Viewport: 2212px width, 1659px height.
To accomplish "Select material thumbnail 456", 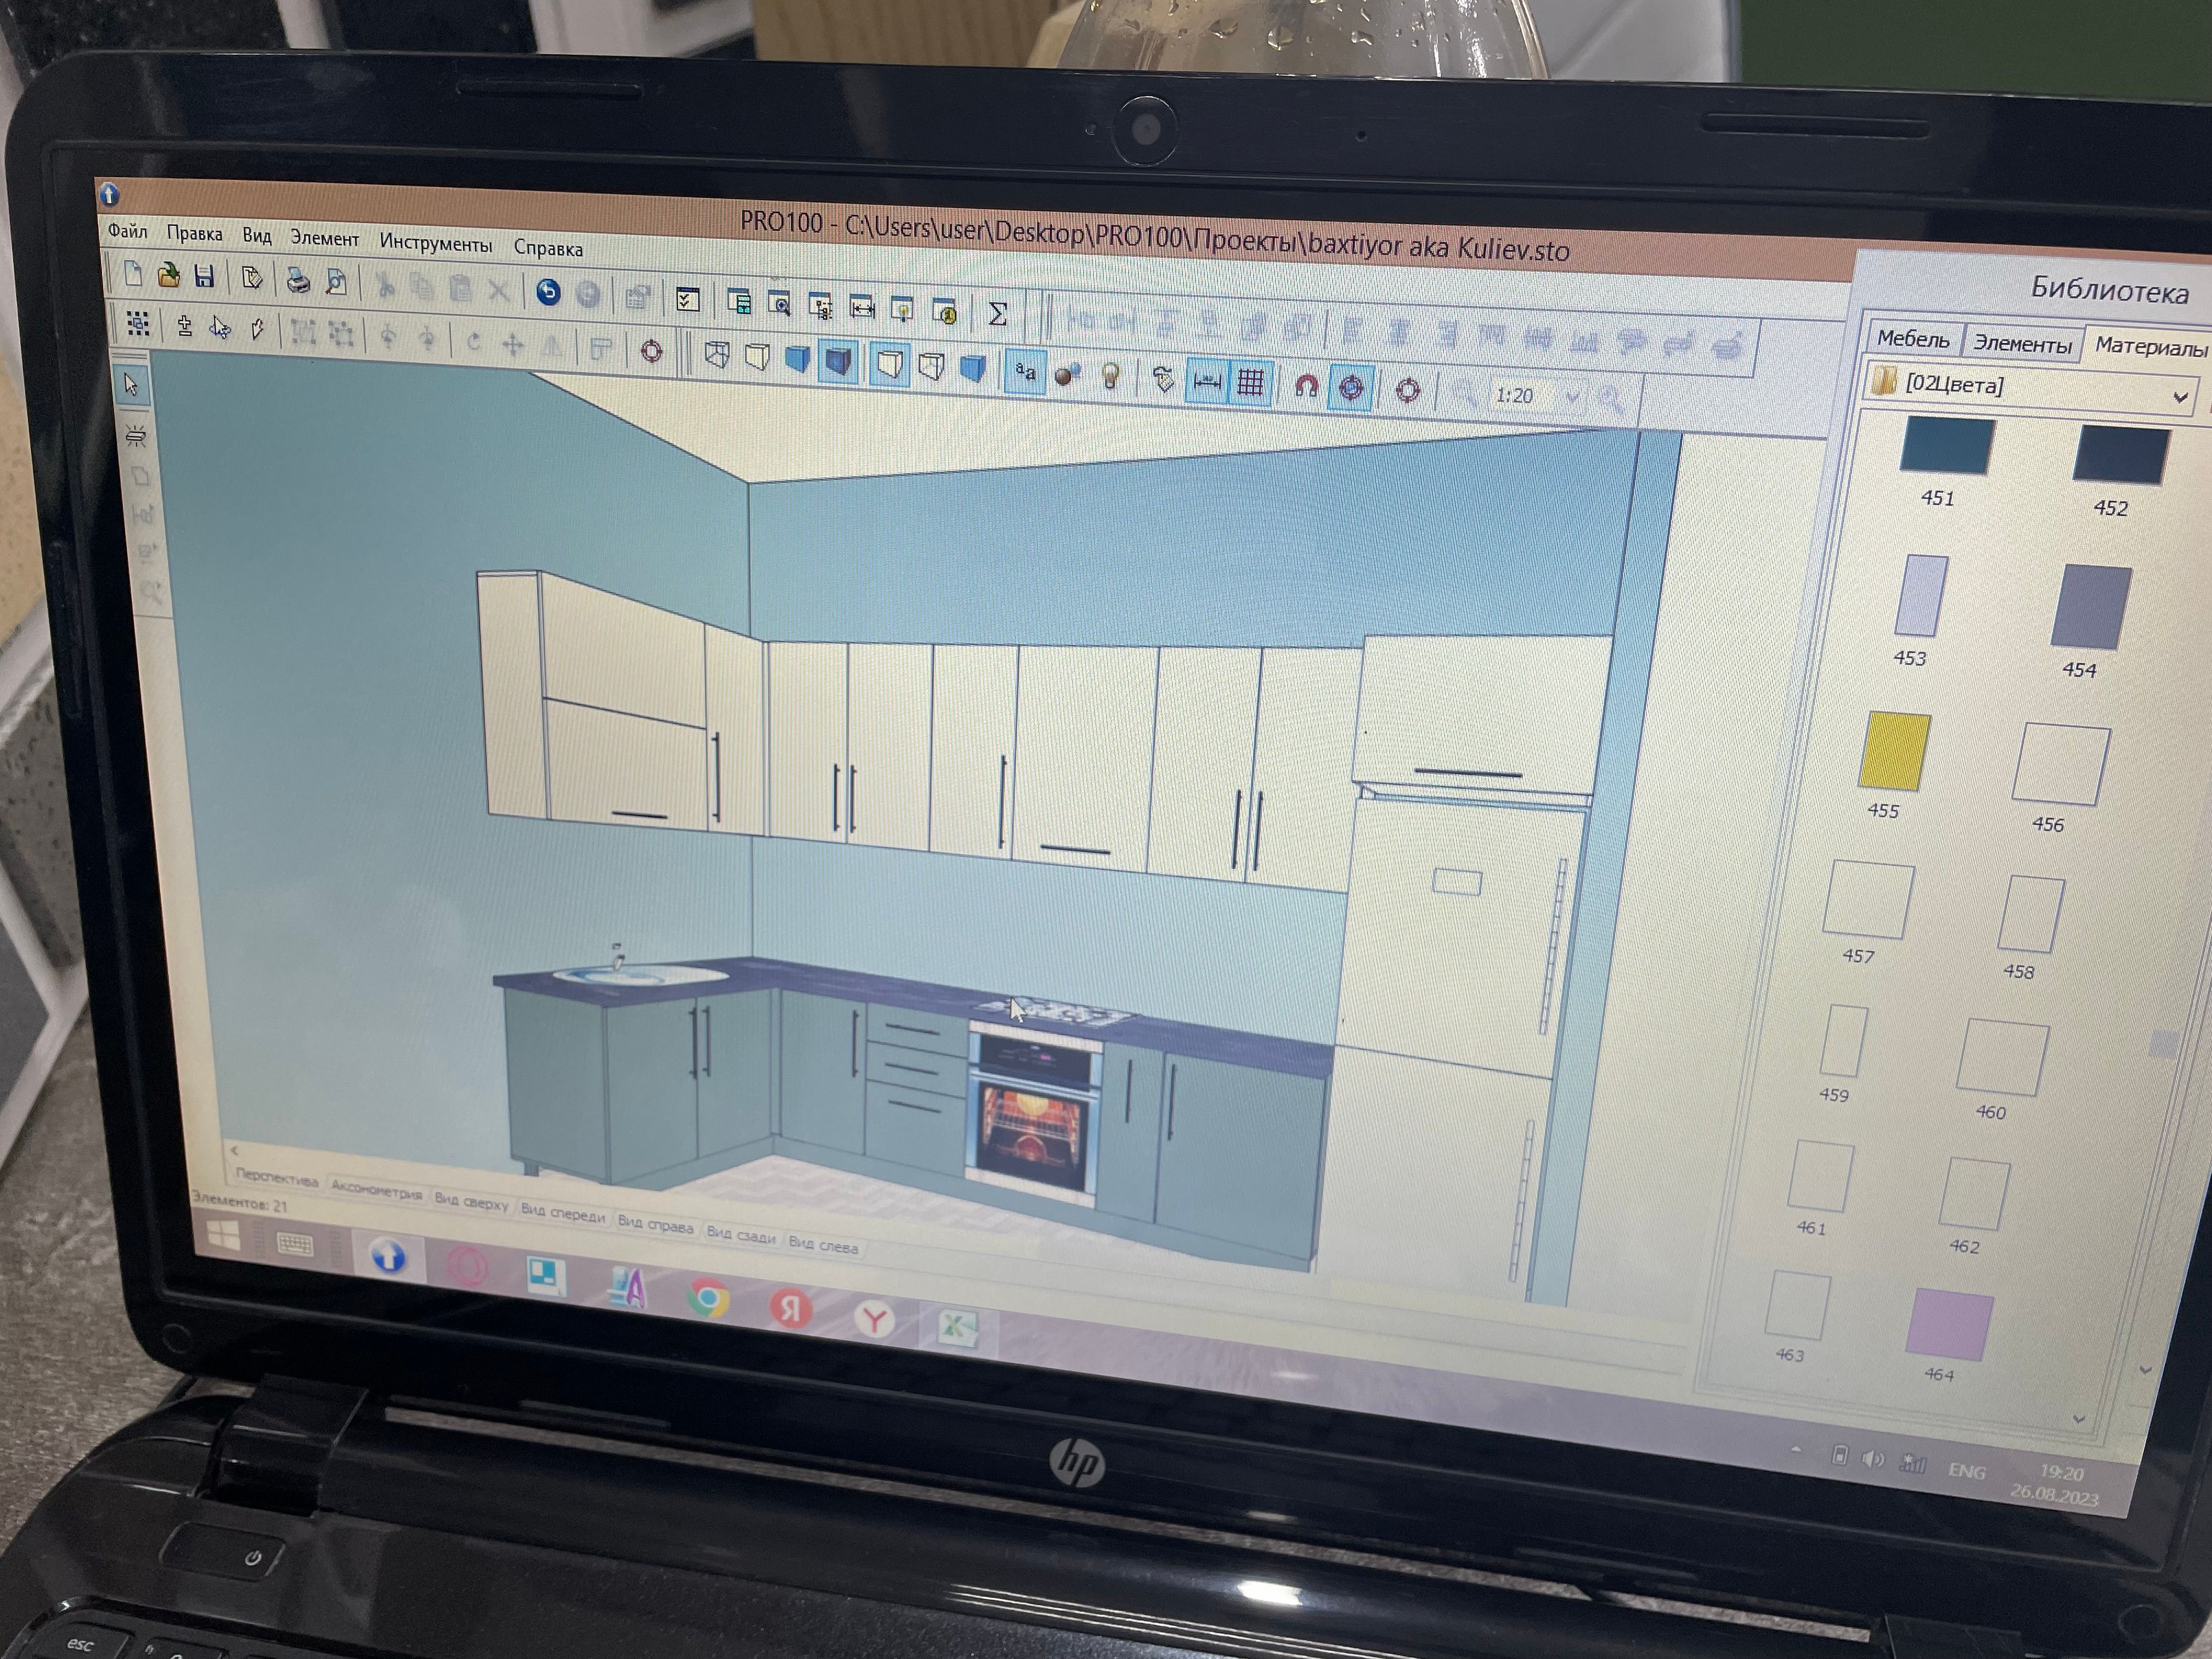I will [2061, 765].
